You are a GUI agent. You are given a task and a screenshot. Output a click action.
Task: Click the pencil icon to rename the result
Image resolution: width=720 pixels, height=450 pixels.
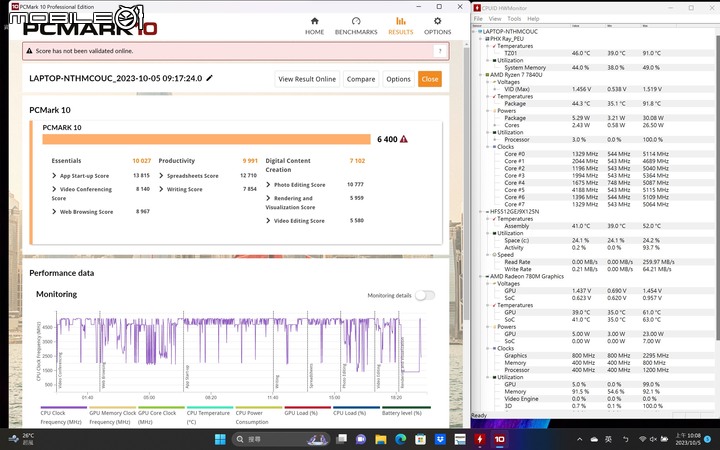tap(209, 78)
